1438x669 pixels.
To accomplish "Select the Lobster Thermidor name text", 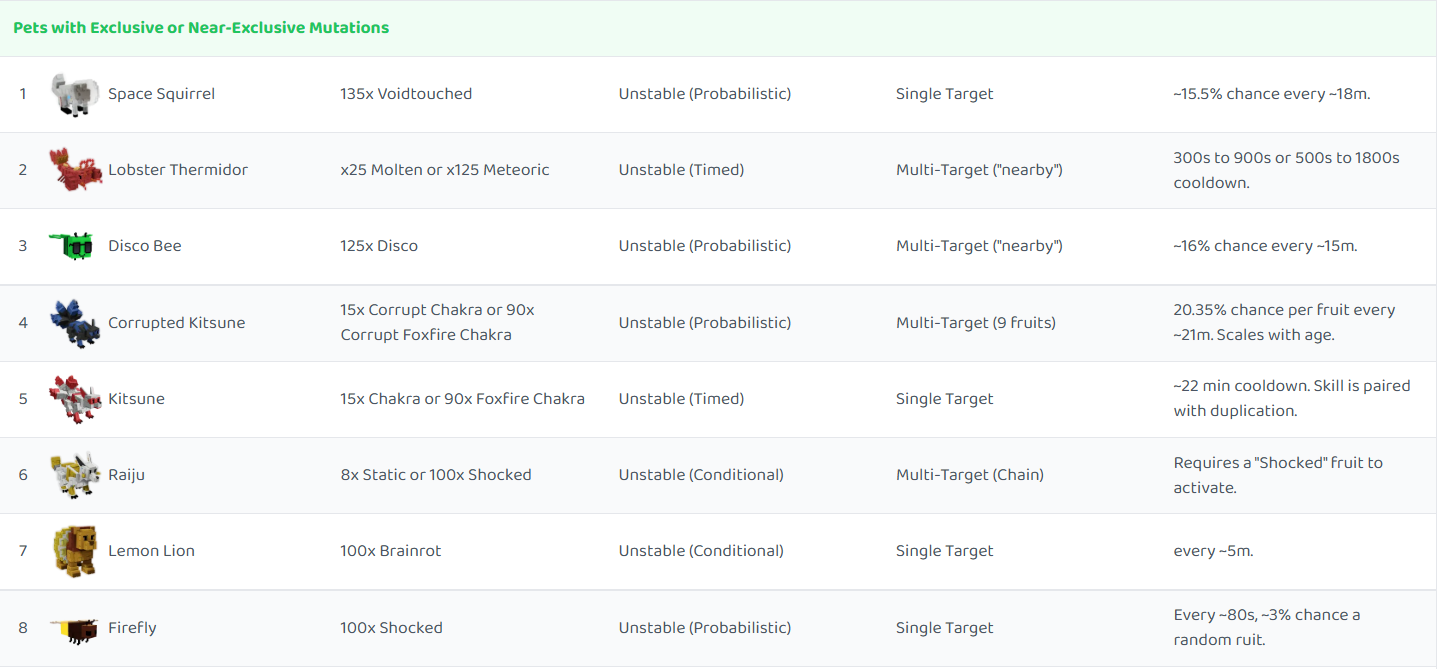I will click(178, 170).
